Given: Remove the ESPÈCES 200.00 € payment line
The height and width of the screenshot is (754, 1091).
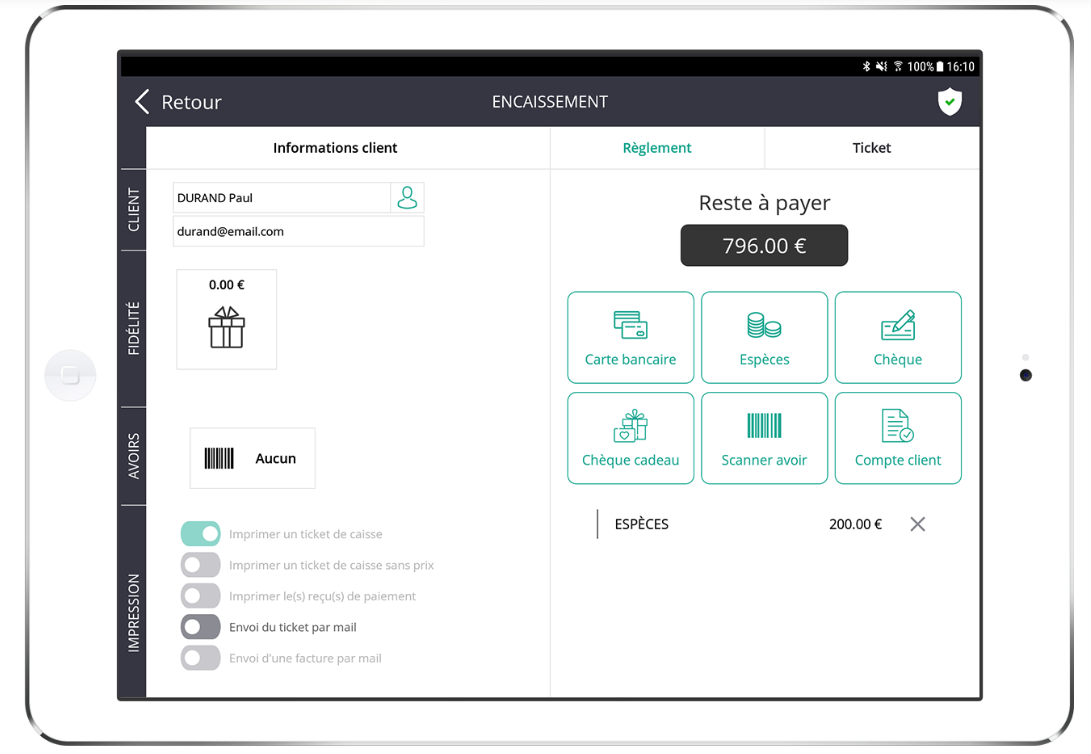Looking at the screenshot, I should pos(918,524).
